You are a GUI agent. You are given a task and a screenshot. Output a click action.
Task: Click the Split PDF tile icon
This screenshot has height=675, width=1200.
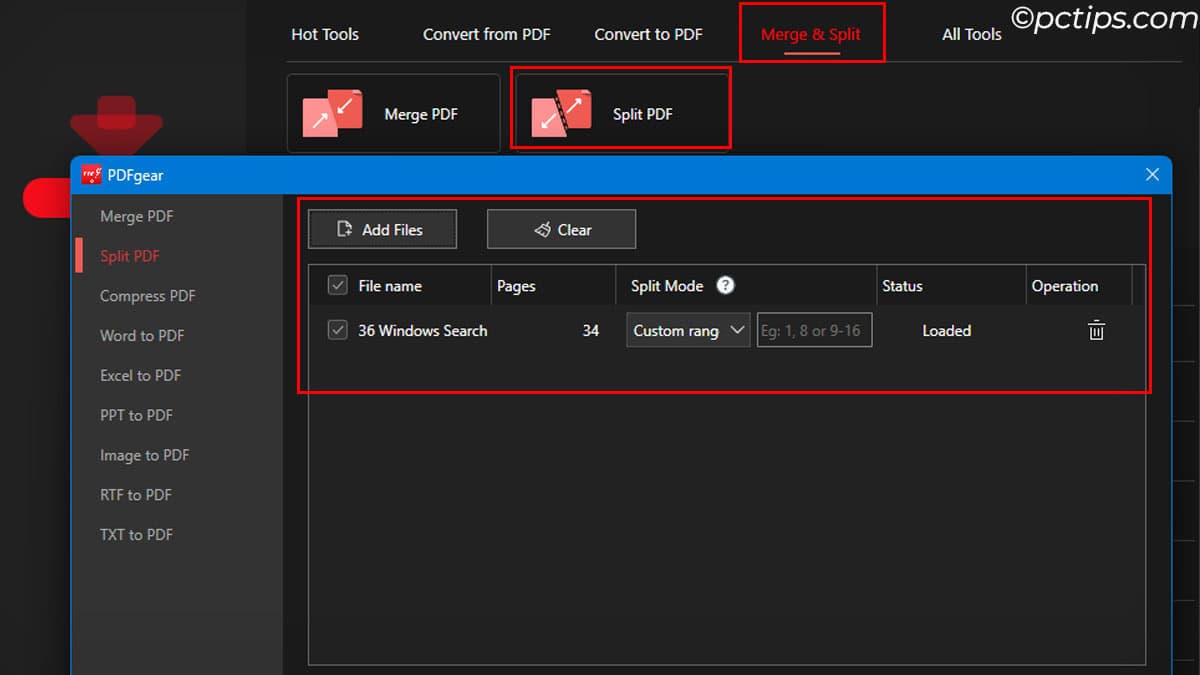pos(562,114)
